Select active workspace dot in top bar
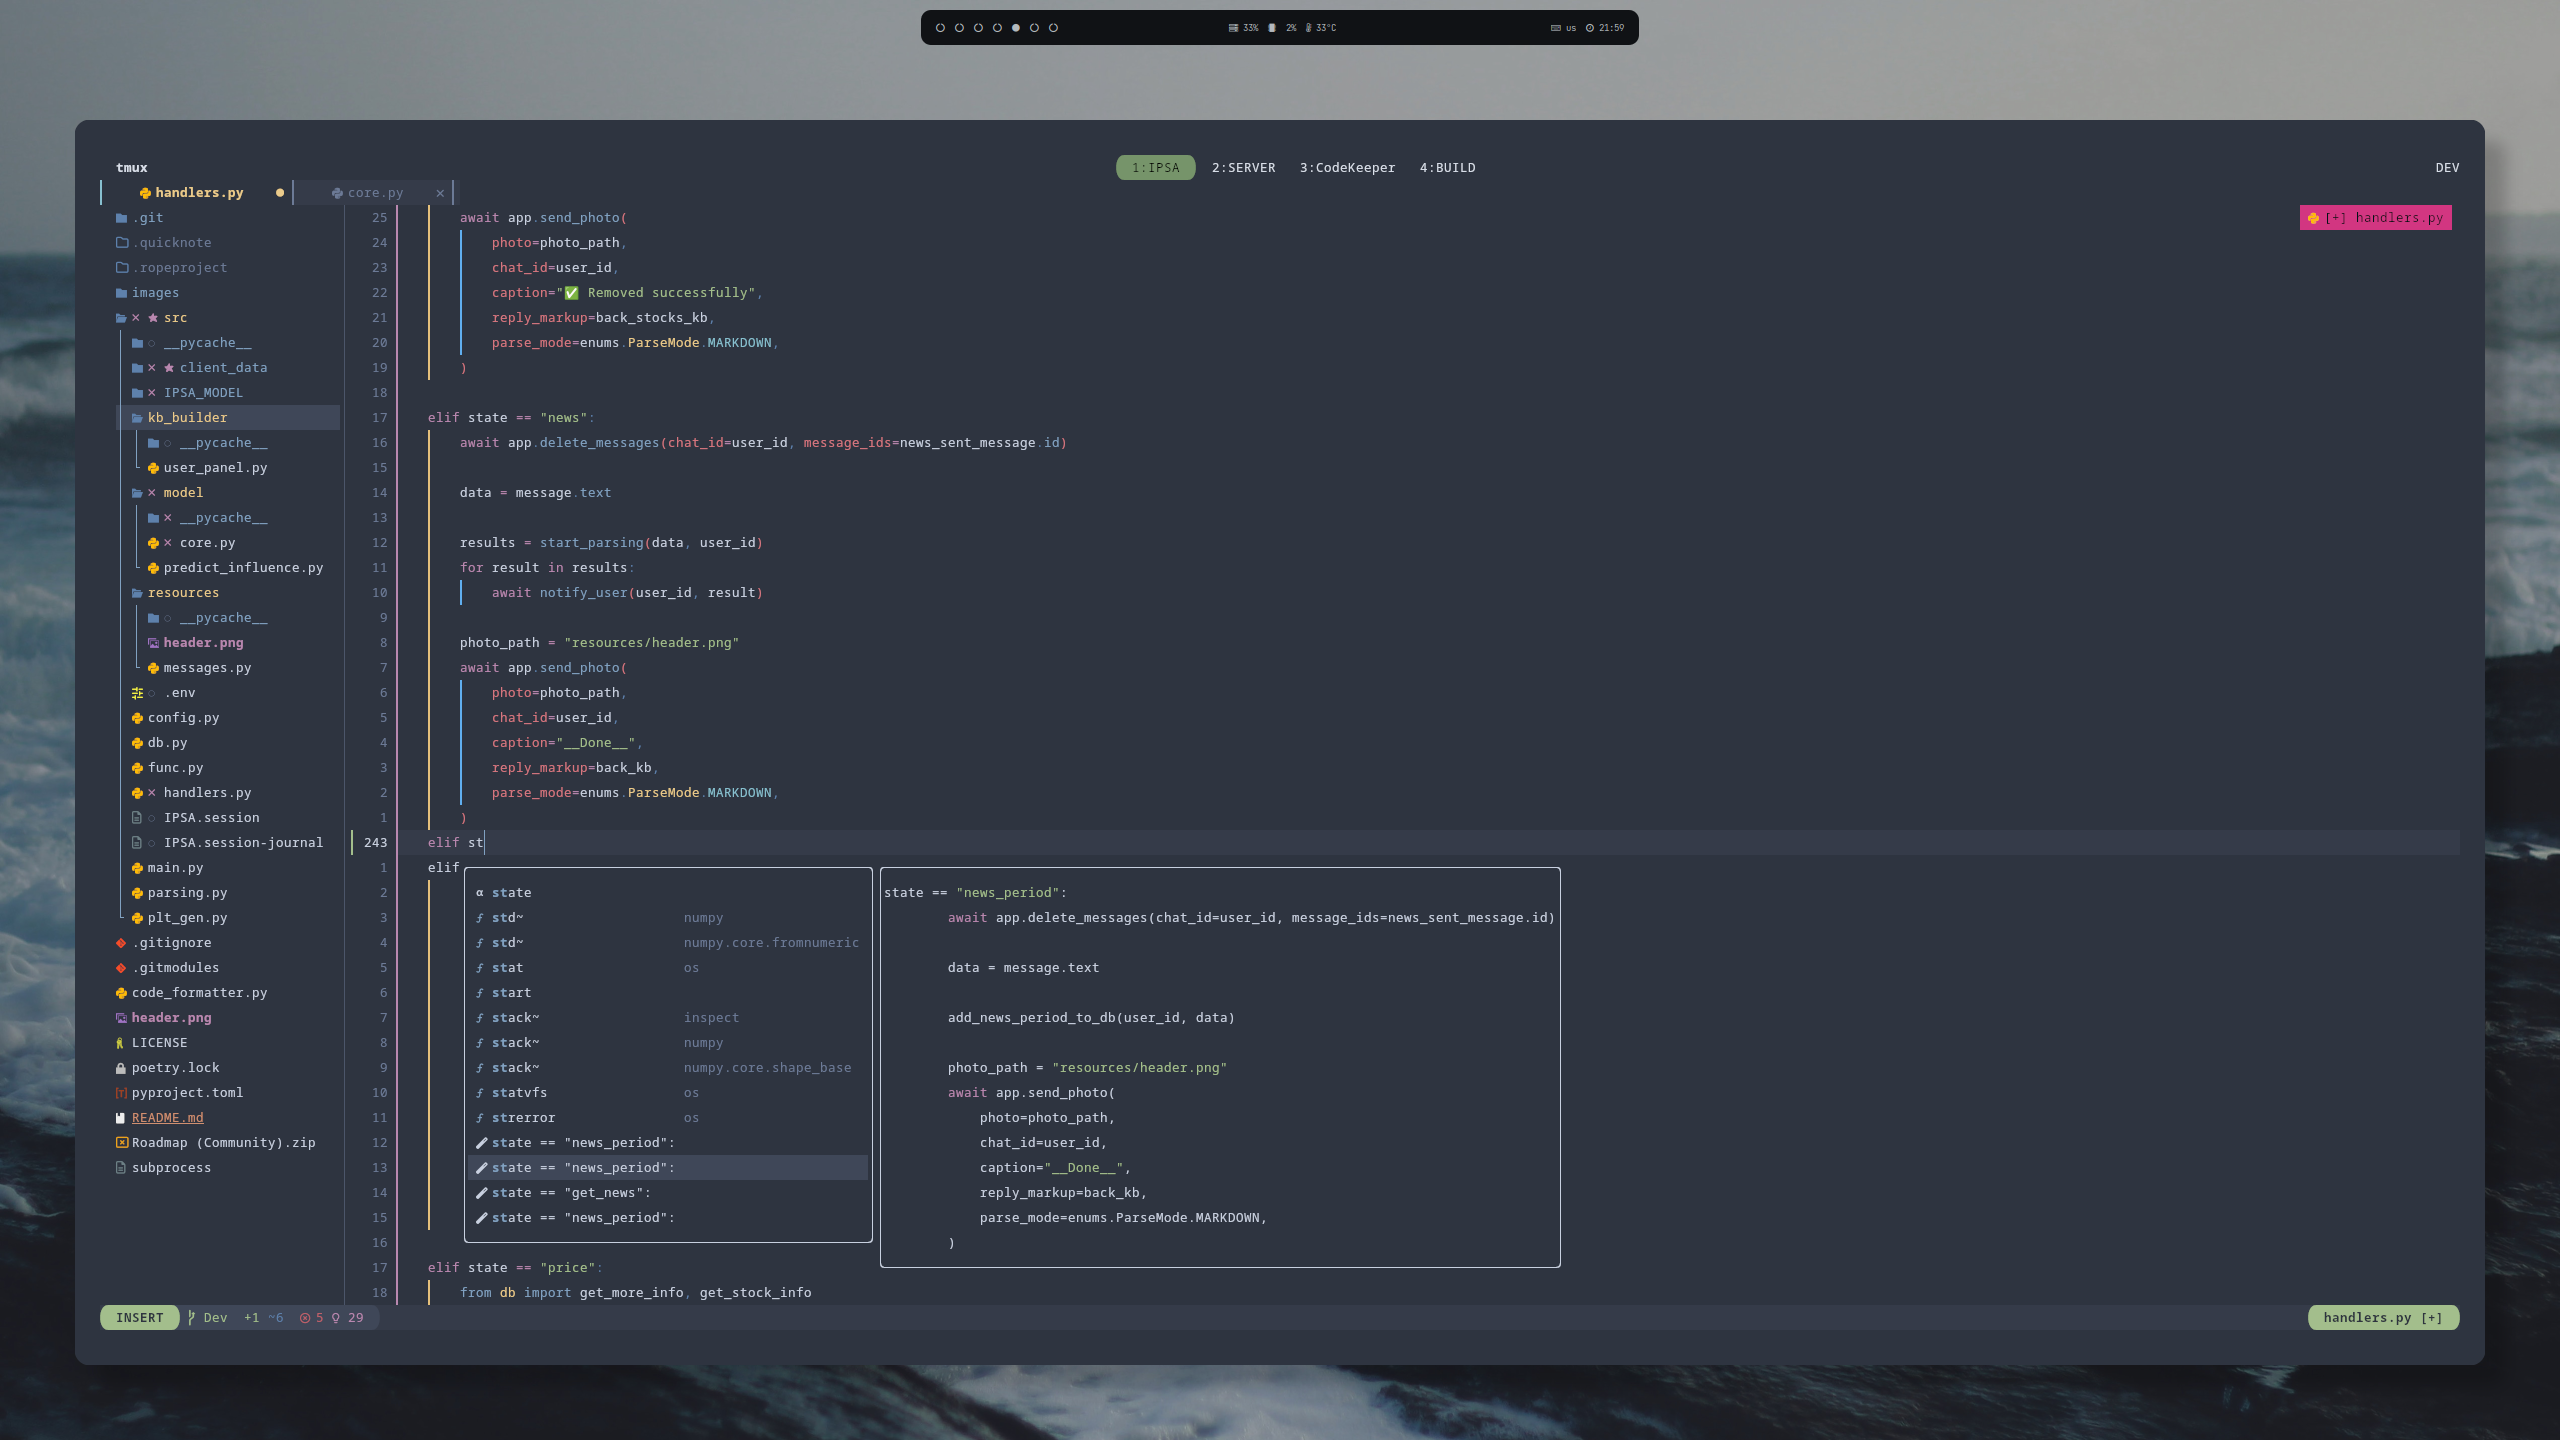The image size is (2560, 1440). (1016, 28)
